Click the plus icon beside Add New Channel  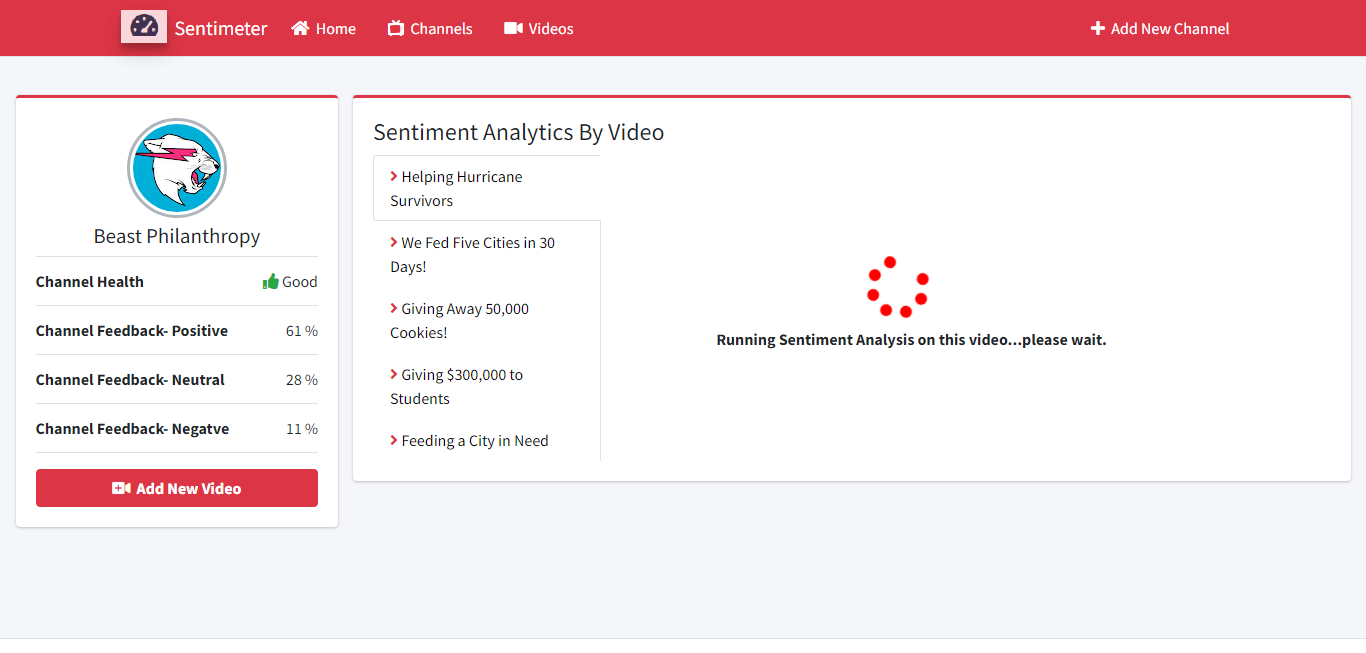pyautogui.click(x=1098, y=29)
